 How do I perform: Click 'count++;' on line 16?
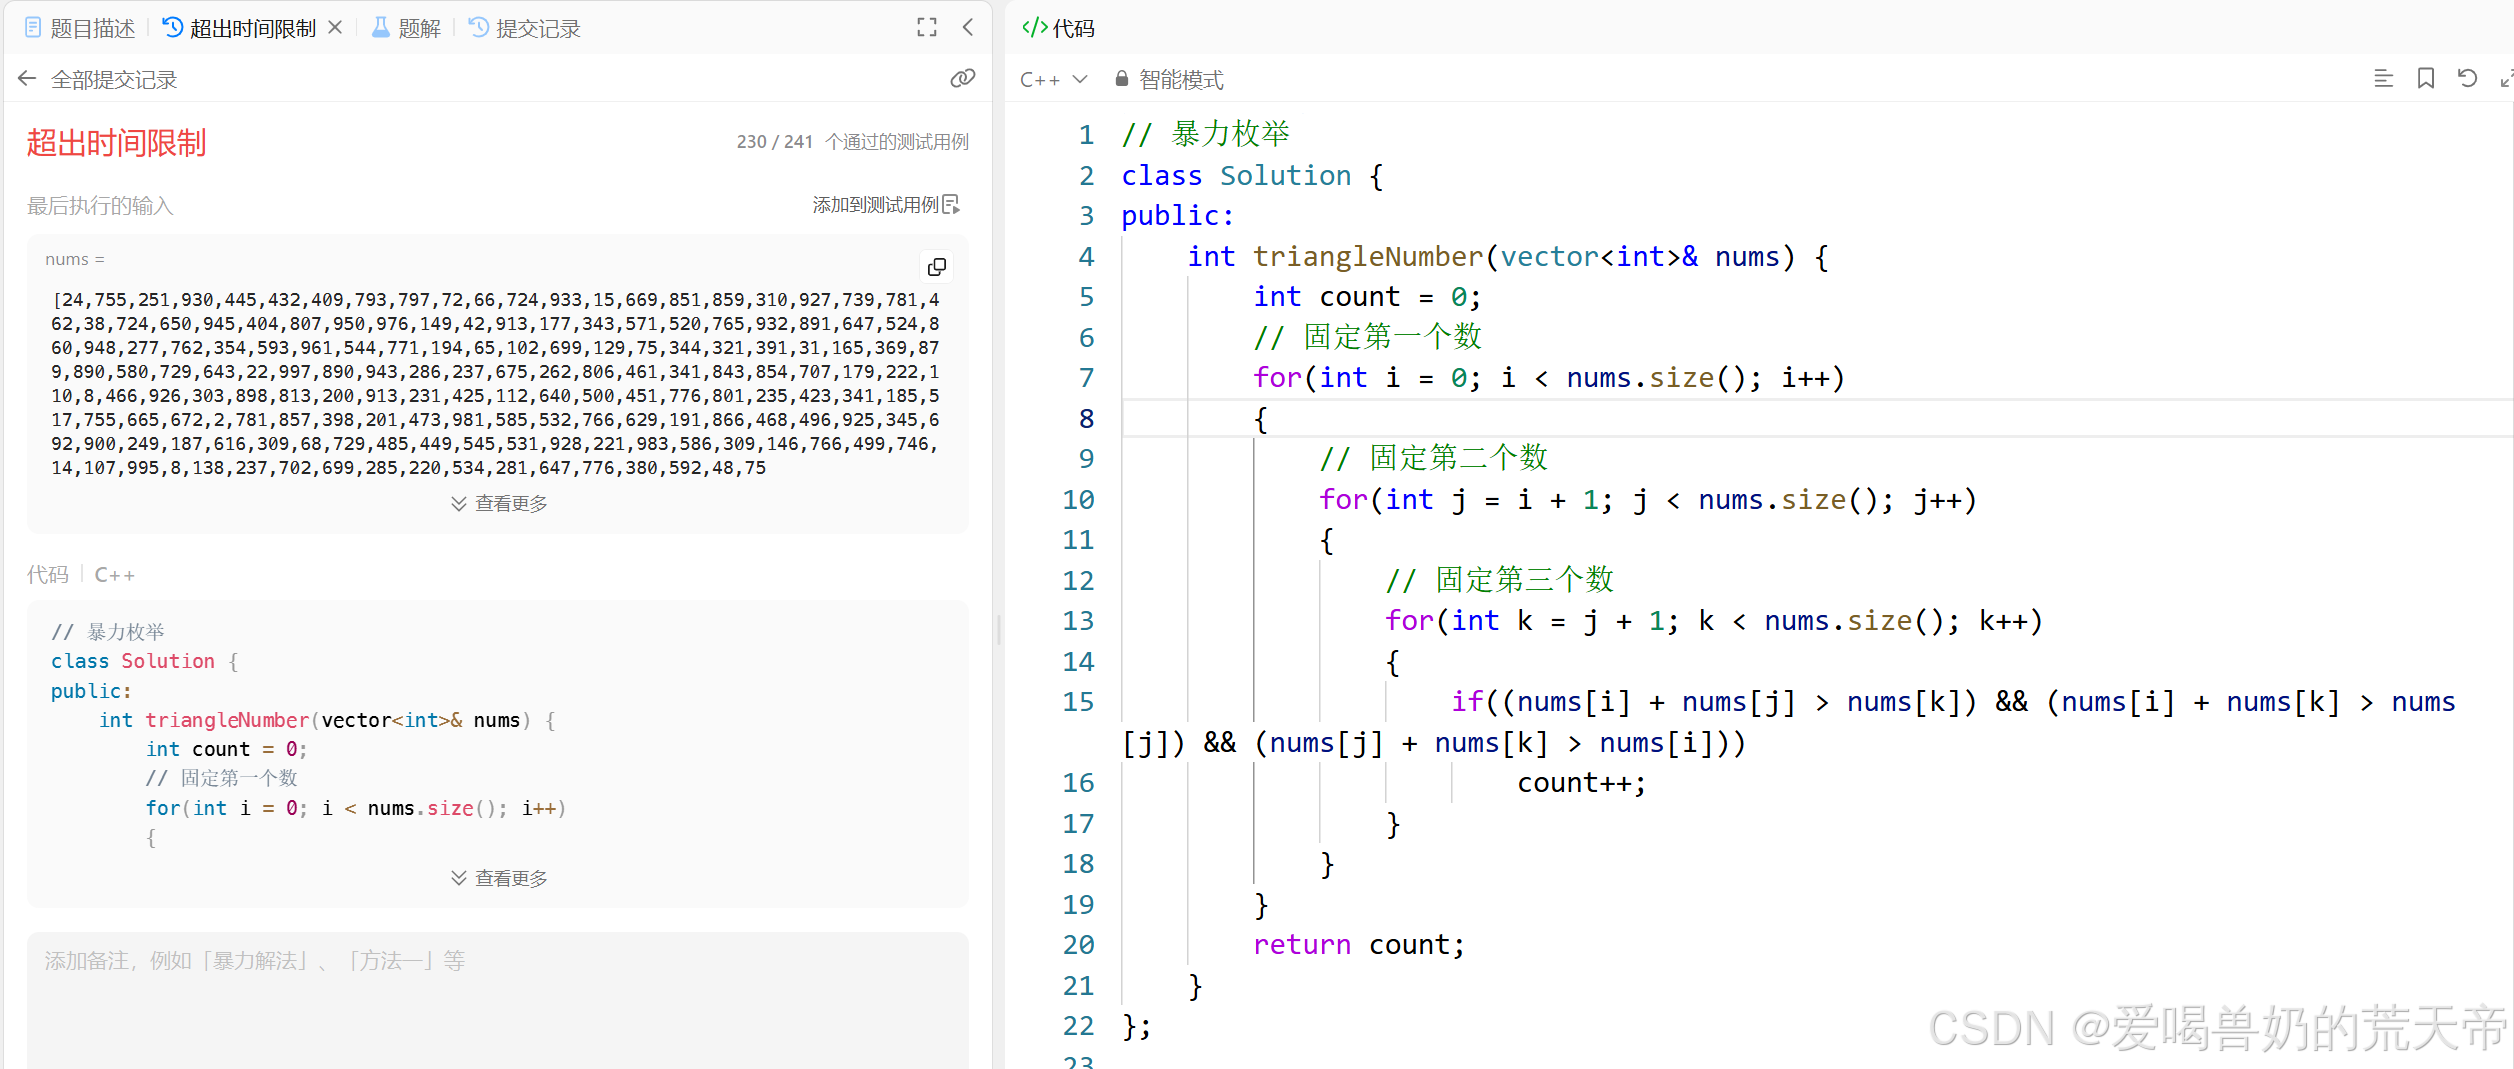(x=1582, y=783)
